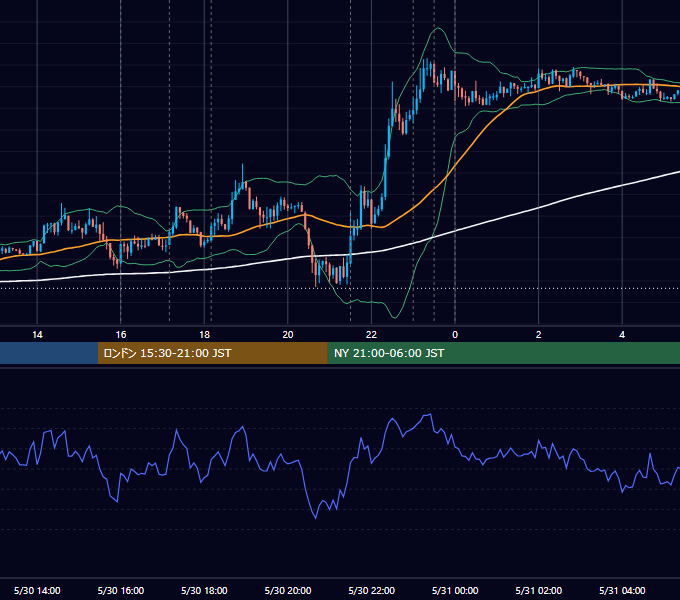Click the 5/30 20:00 date label

coord(288,590)
